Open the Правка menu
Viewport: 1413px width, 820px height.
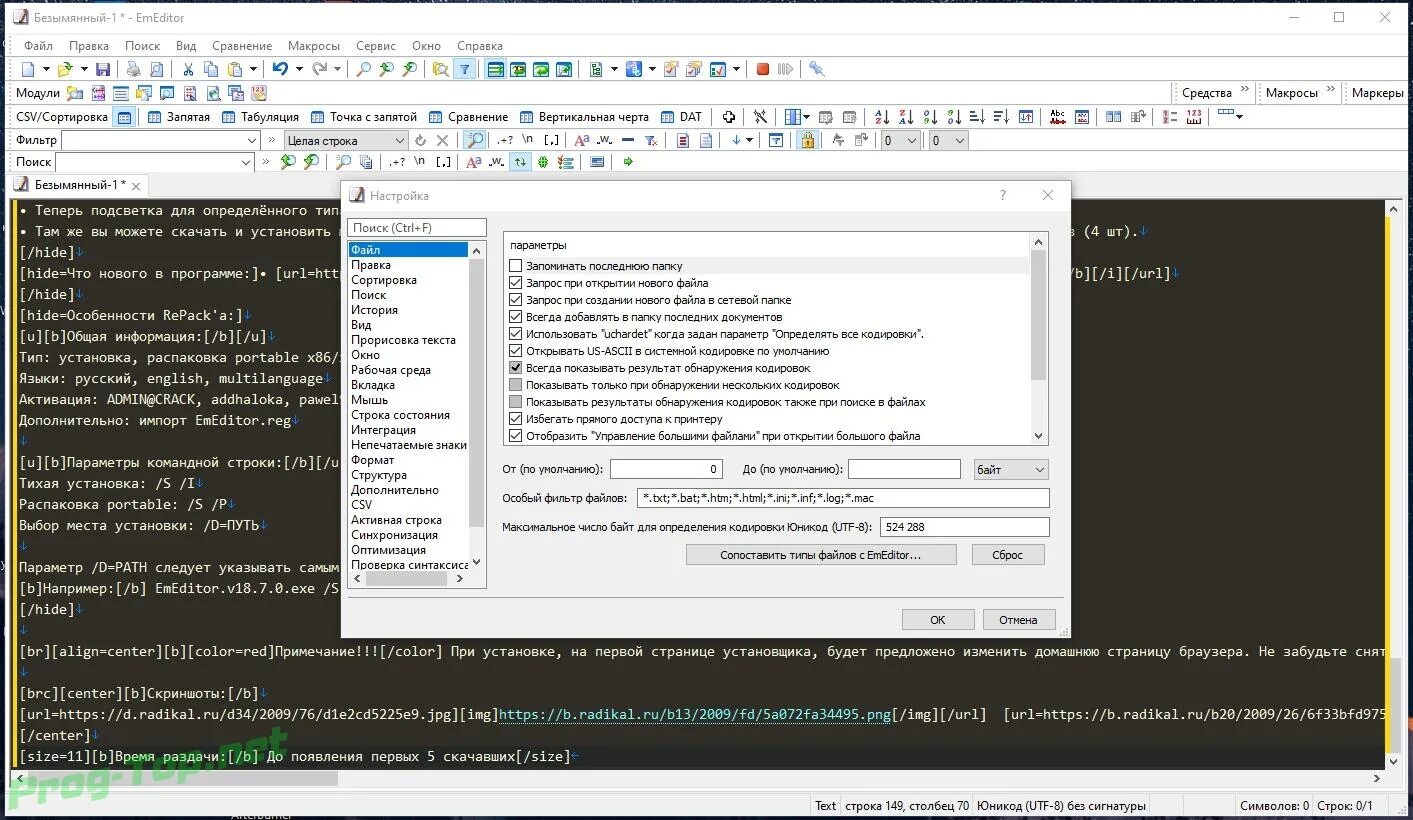89,46
